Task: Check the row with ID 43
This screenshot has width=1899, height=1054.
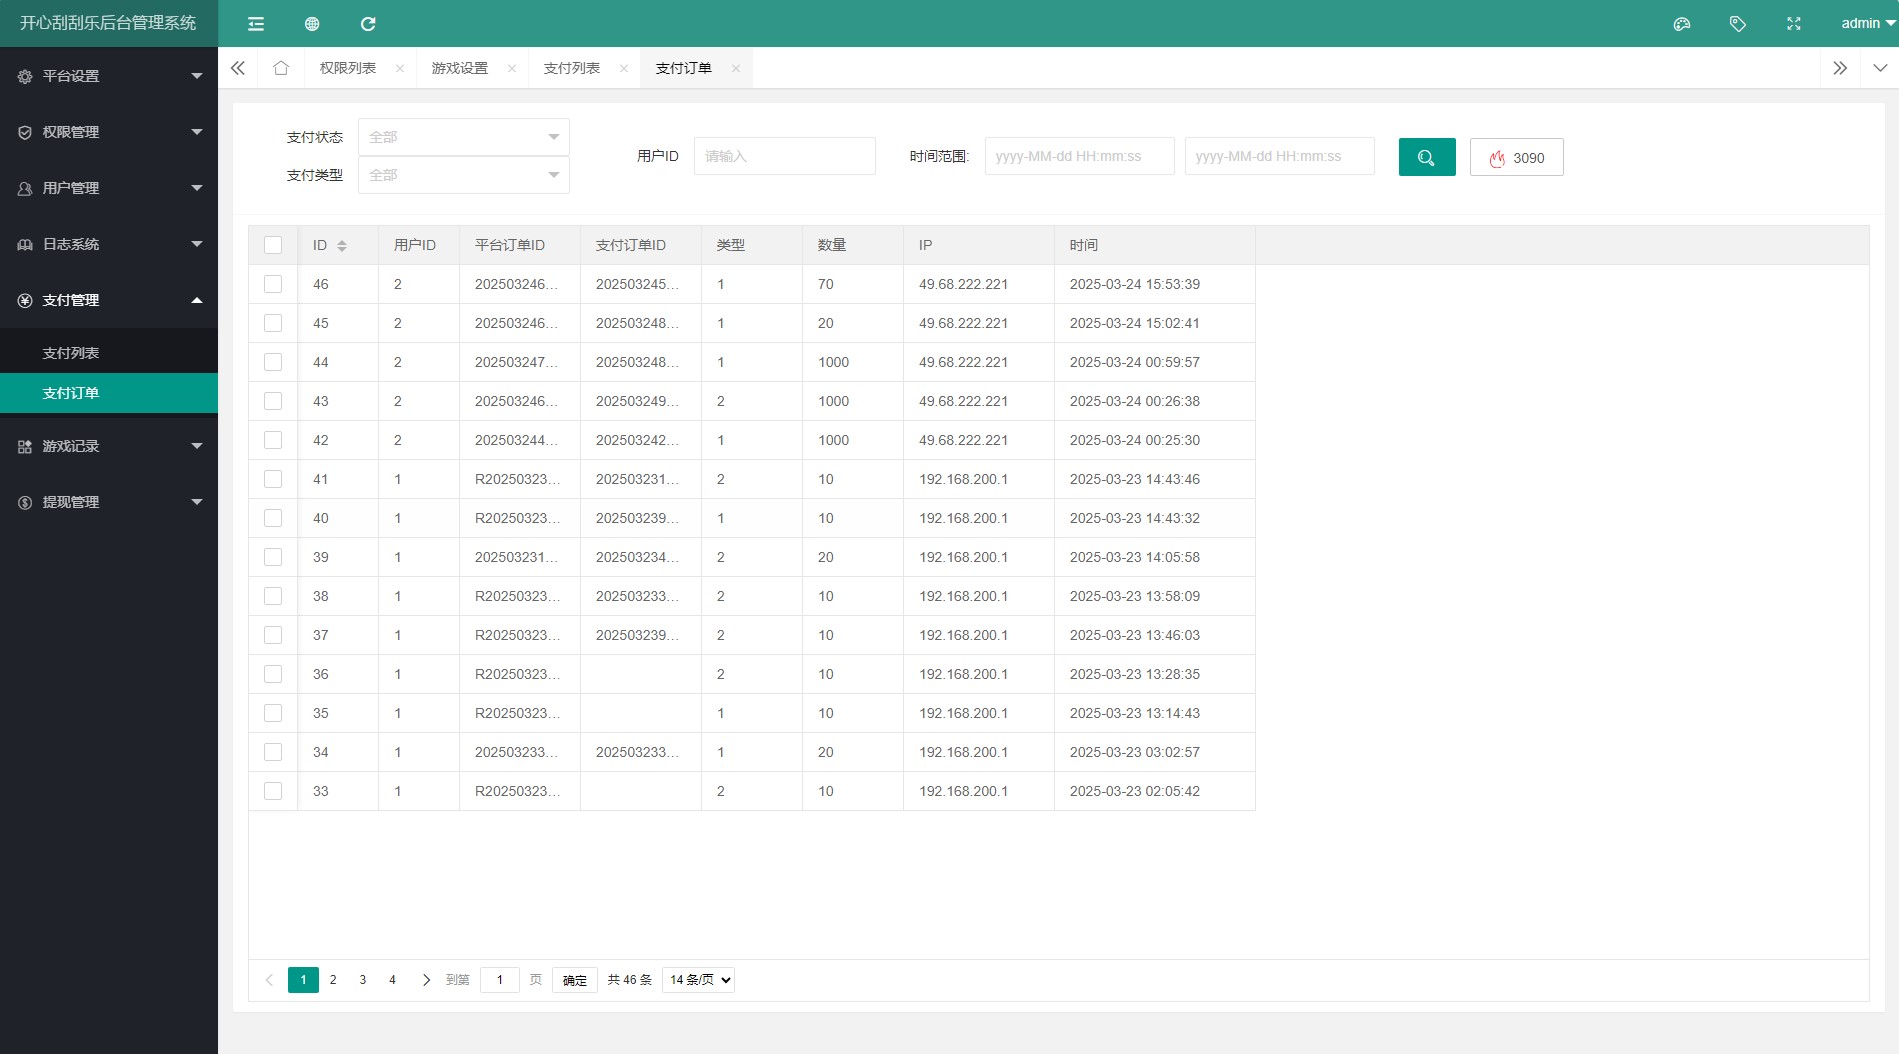Action: (x=273, y=401)
